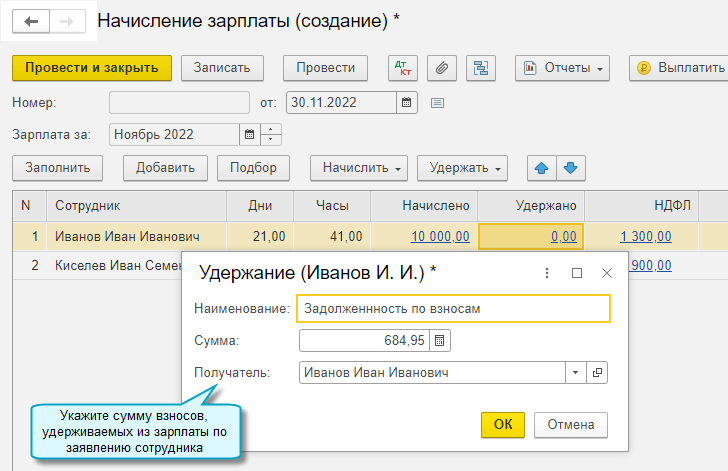Open the document structure icon
This screenshot has height=471, width=728.
point(481,68)
